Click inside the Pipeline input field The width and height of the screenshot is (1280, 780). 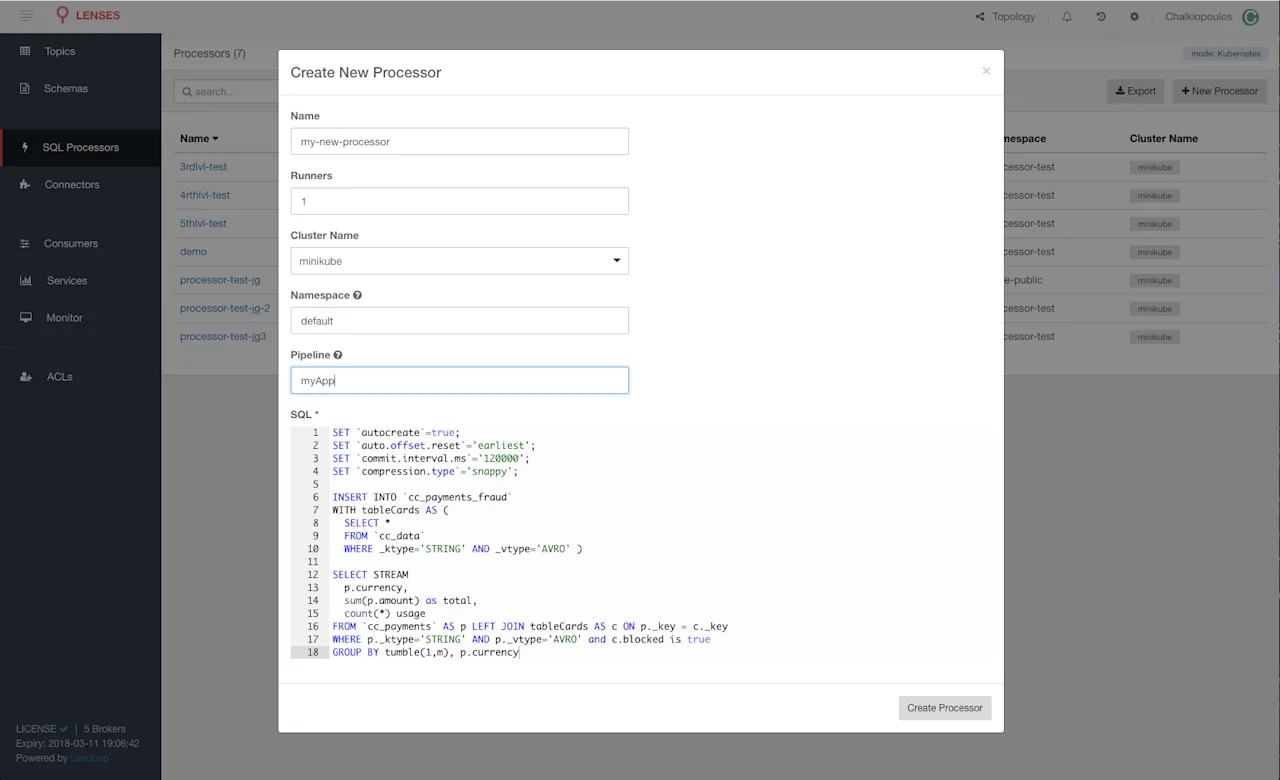coord(459,380)
